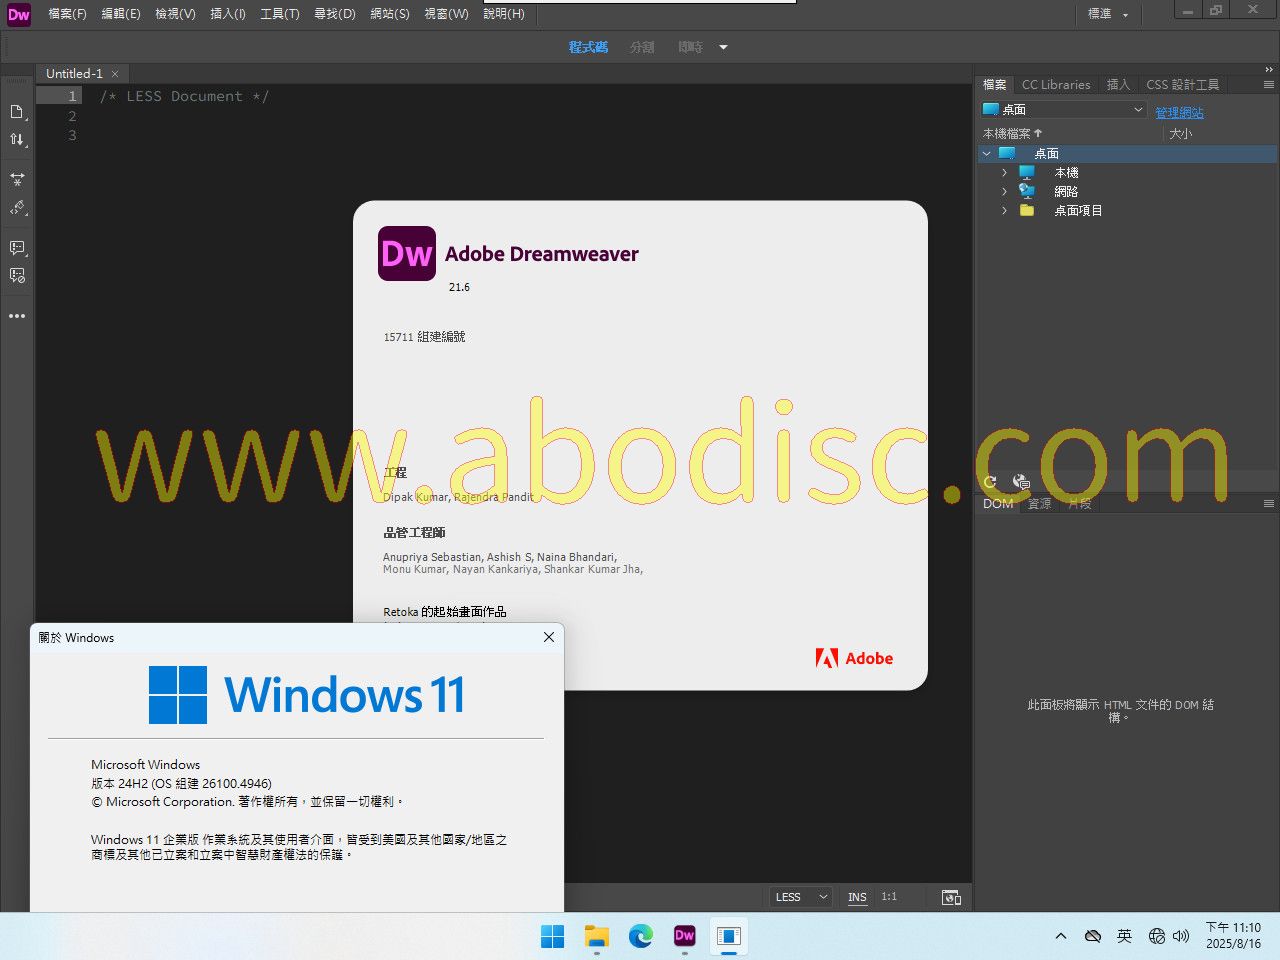Screen dimensions: 1280x960
Task: Sort by the 本機檔案 column header
Action: [x=1012, y=134]
